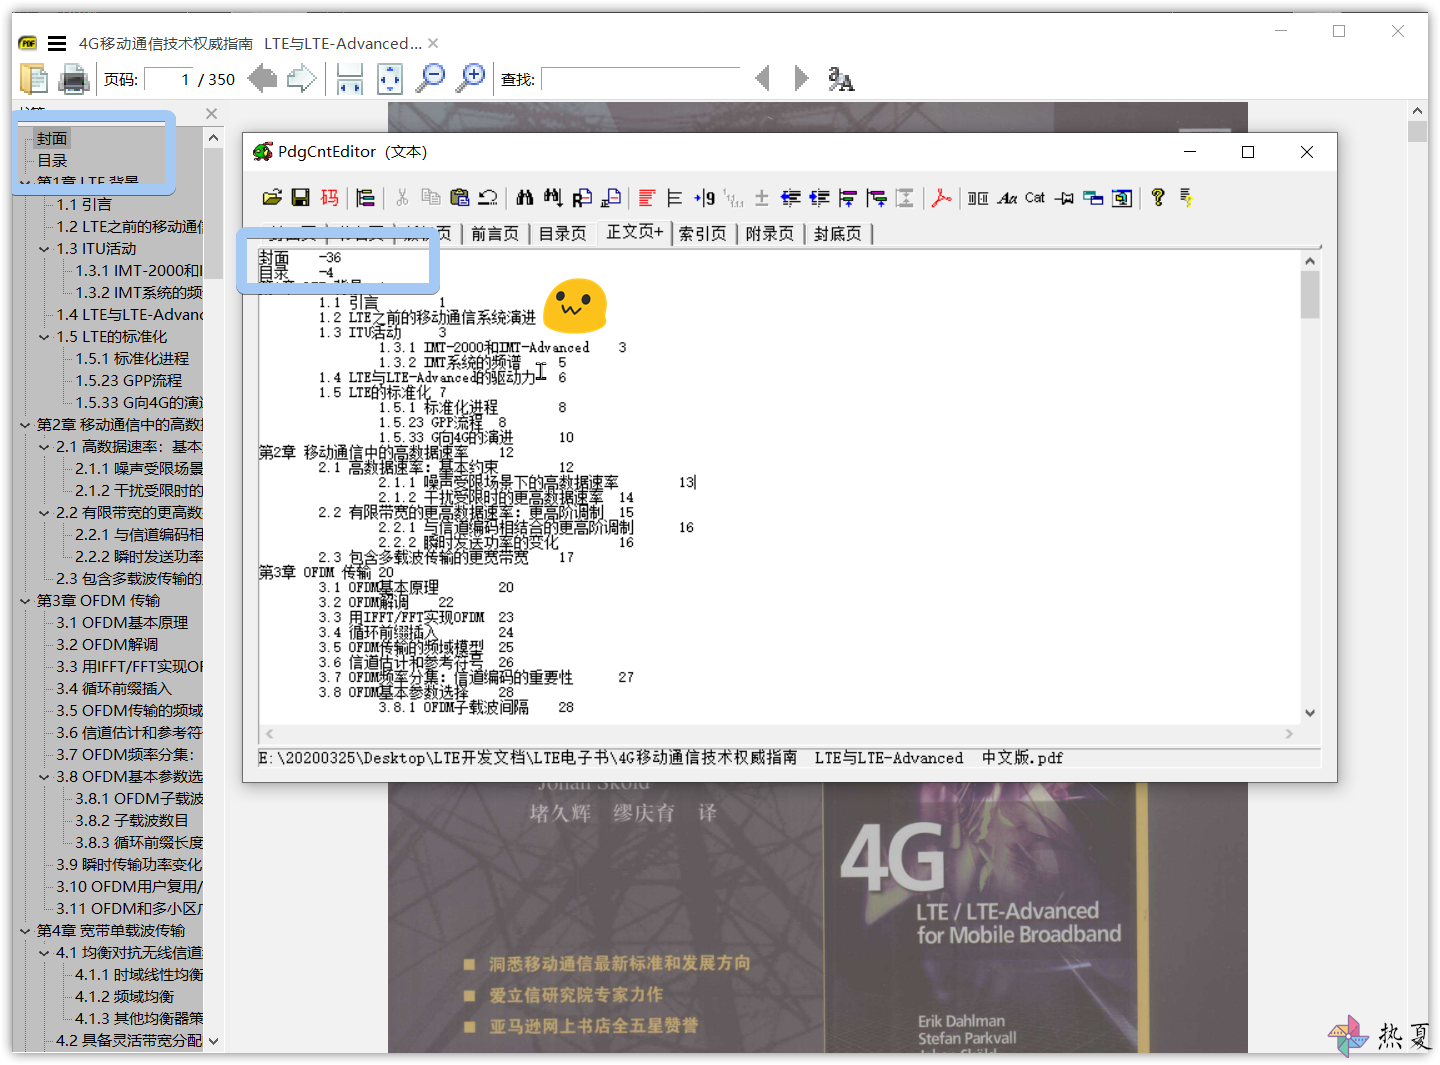
Task: Close the document tab 4G移动通信技术权威指南
Action: pyautogui.click(x=433, y=43)
